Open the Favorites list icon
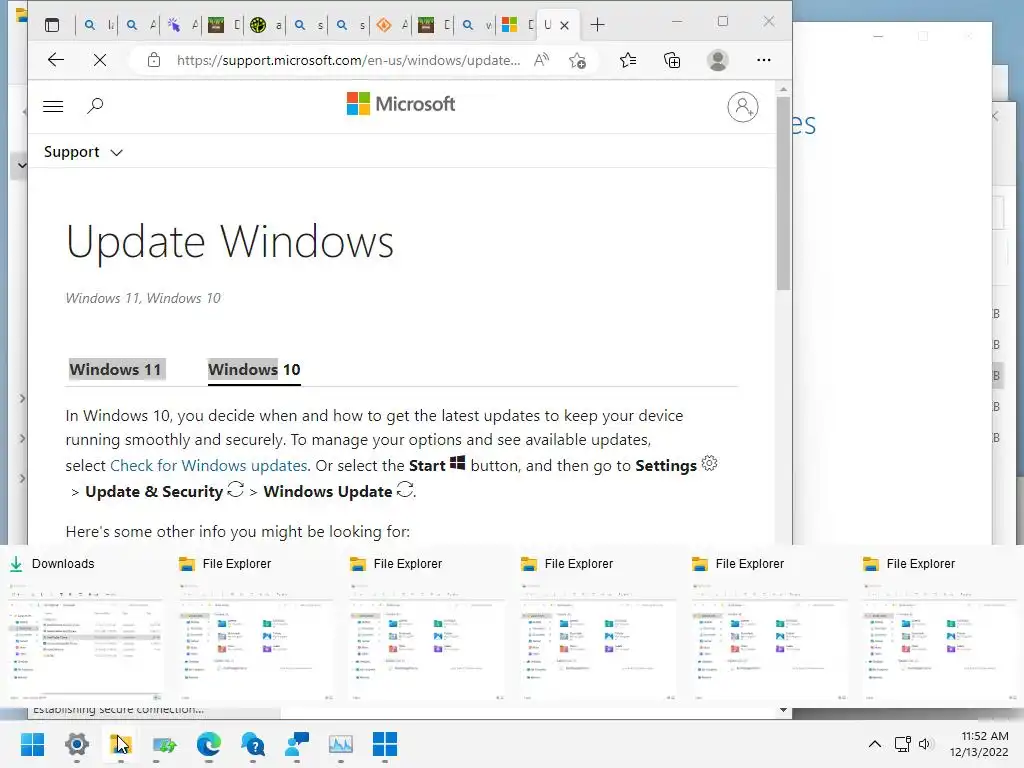Image resolution: width=1024 pixels, height=768 pixels. (628, 60)
